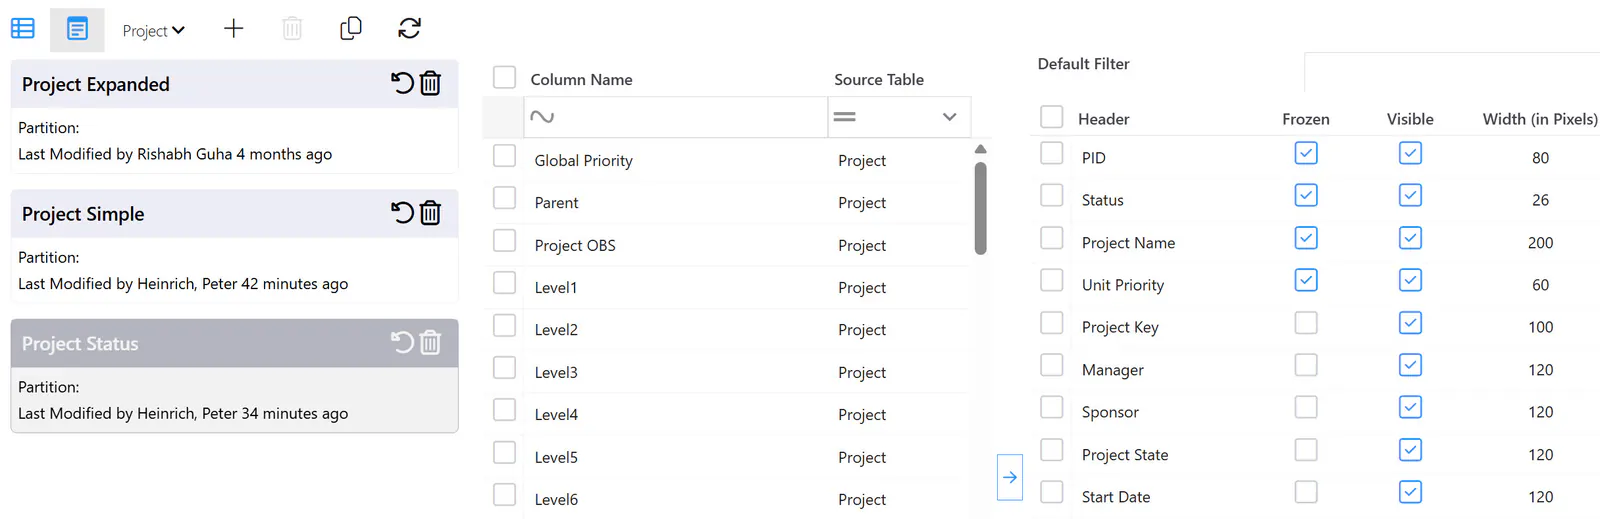Image resolution: width=1600 pixels, height=519 pixels.
Task: Select the Sponsor row checkbox
Action: [1052, 407]
